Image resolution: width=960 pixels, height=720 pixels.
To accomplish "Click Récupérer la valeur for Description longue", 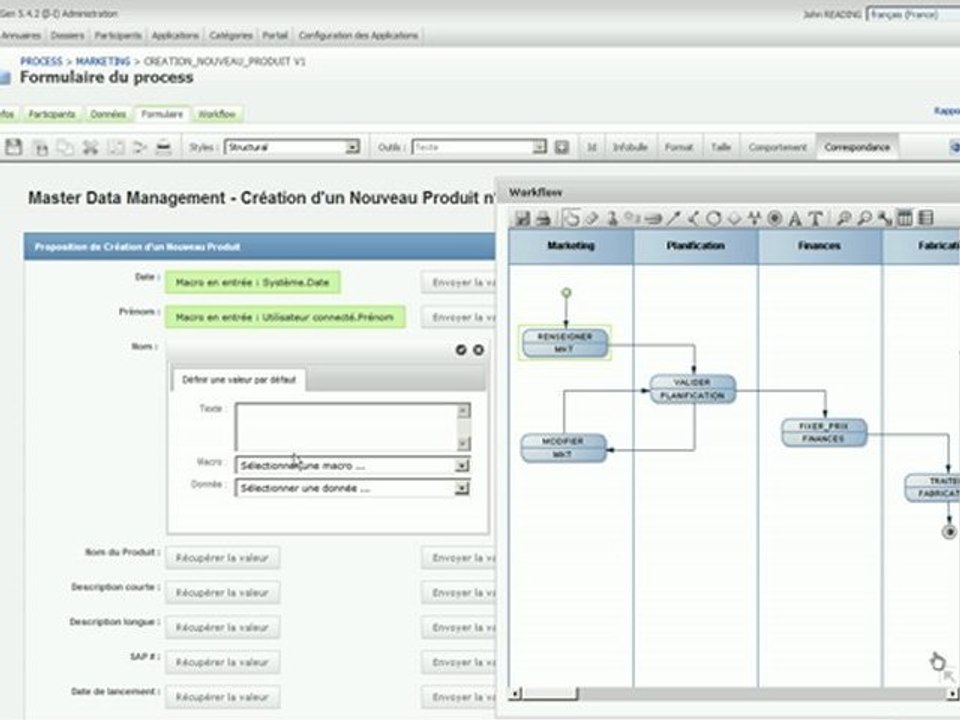I will pos(222,628).
